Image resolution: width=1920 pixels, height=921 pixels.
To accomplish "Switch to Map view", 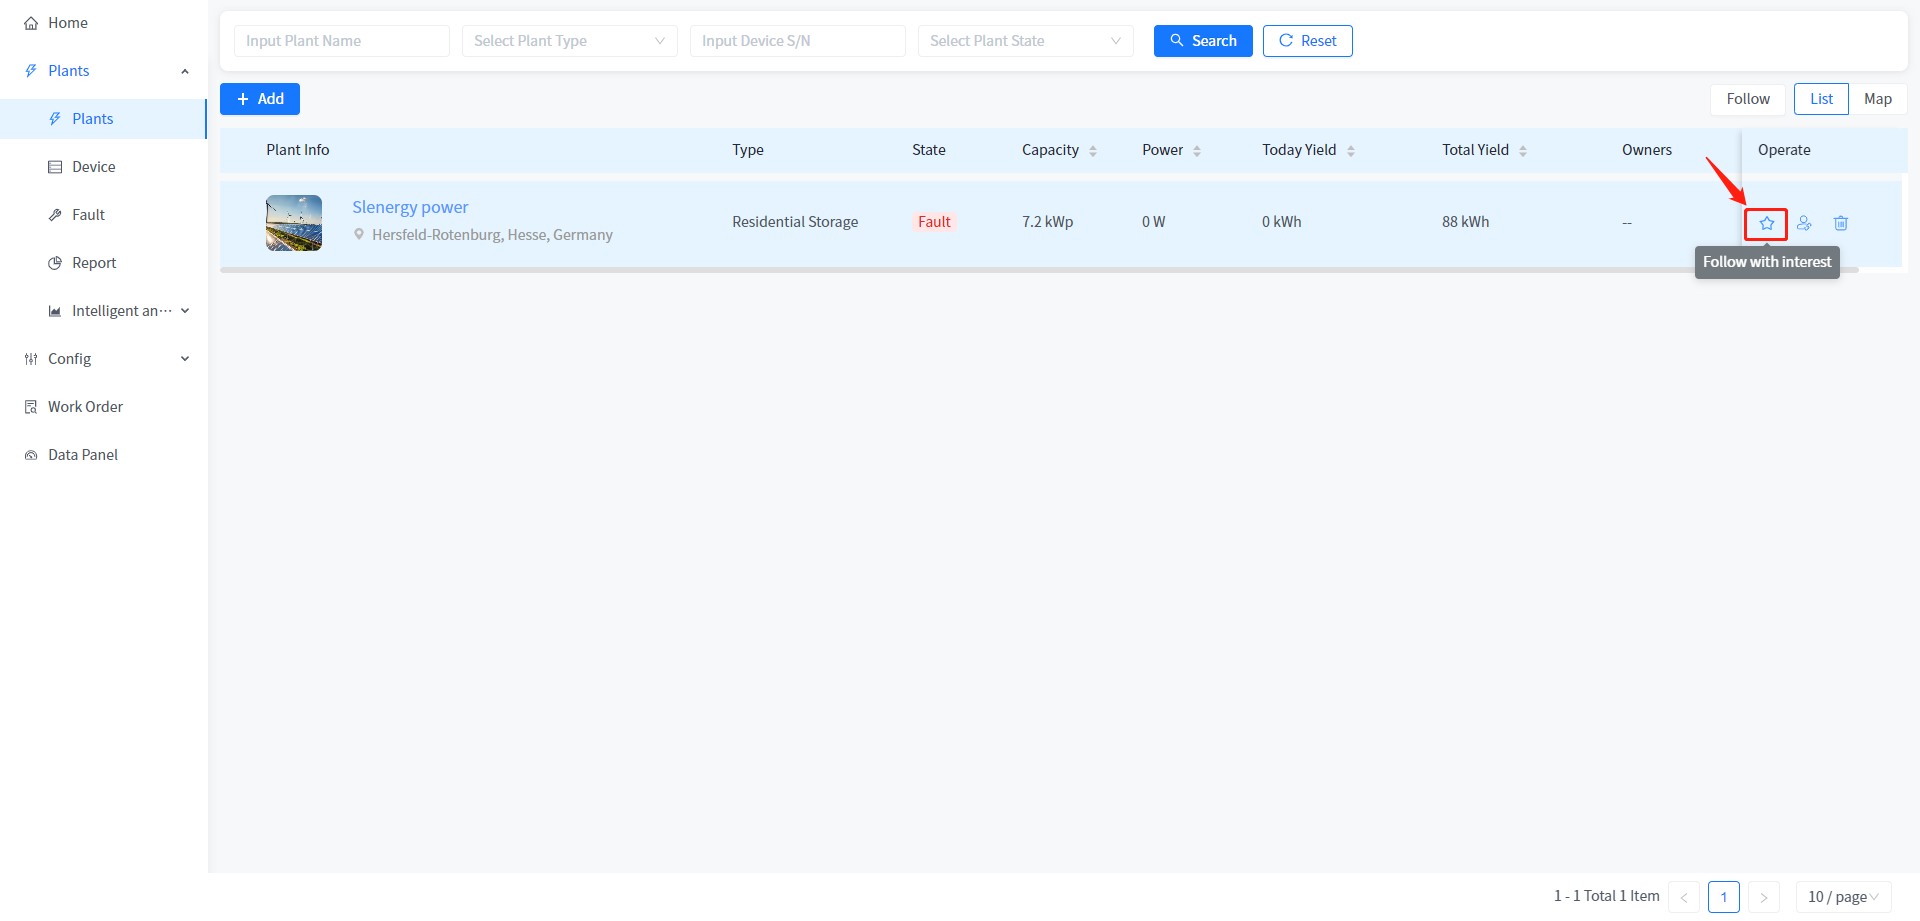I will pos(1877,99).
